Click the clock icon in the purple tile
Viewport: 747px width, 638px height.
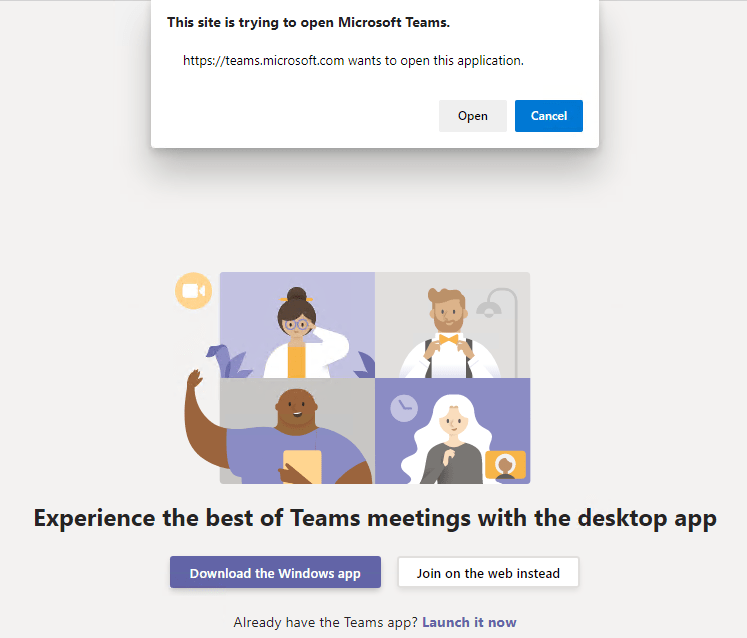click(x=404, y=408)
